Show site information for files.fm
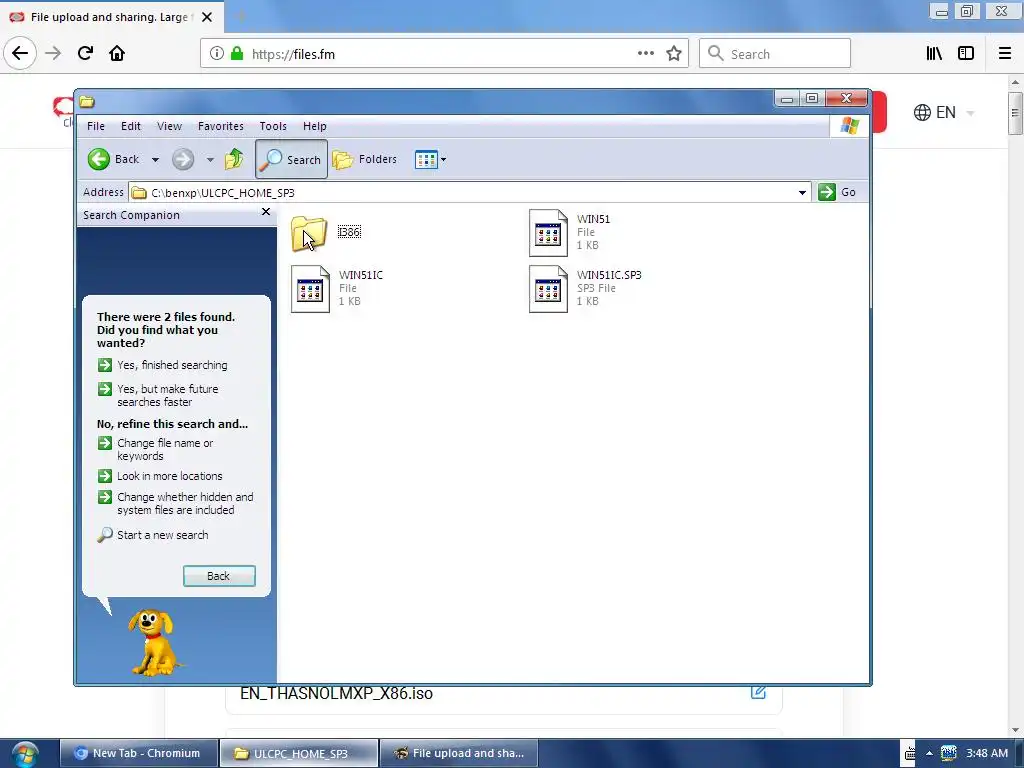Image resolution: width=1024 pixels, height=768 pixels. pos(217,54)
